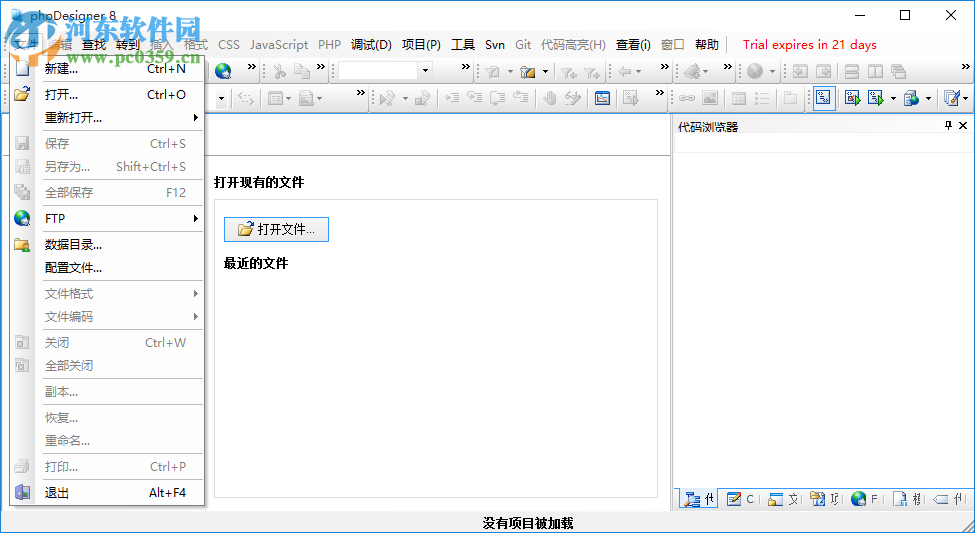This screenshot has height=533, width=975.
Task: Open the 工具 menu
Action: tap(463, 45)
